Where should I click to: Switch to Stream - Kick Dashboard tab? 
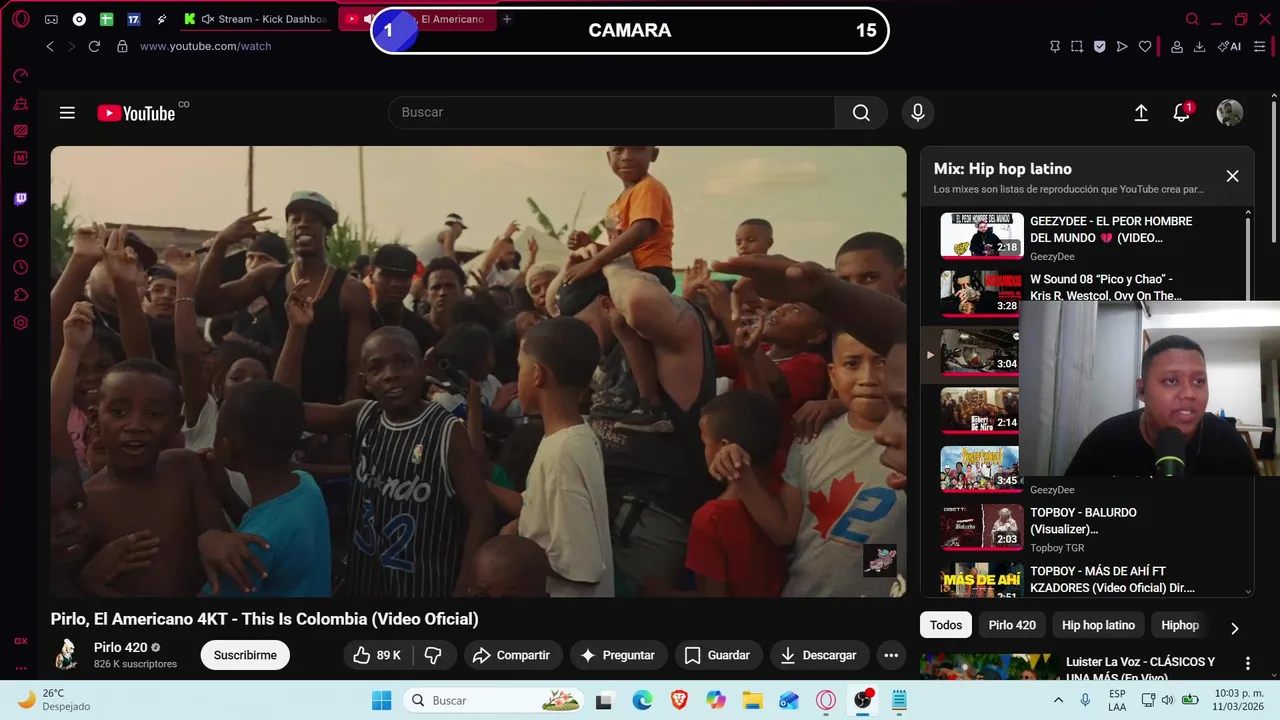pyautogui.click(x=257, y=19)
